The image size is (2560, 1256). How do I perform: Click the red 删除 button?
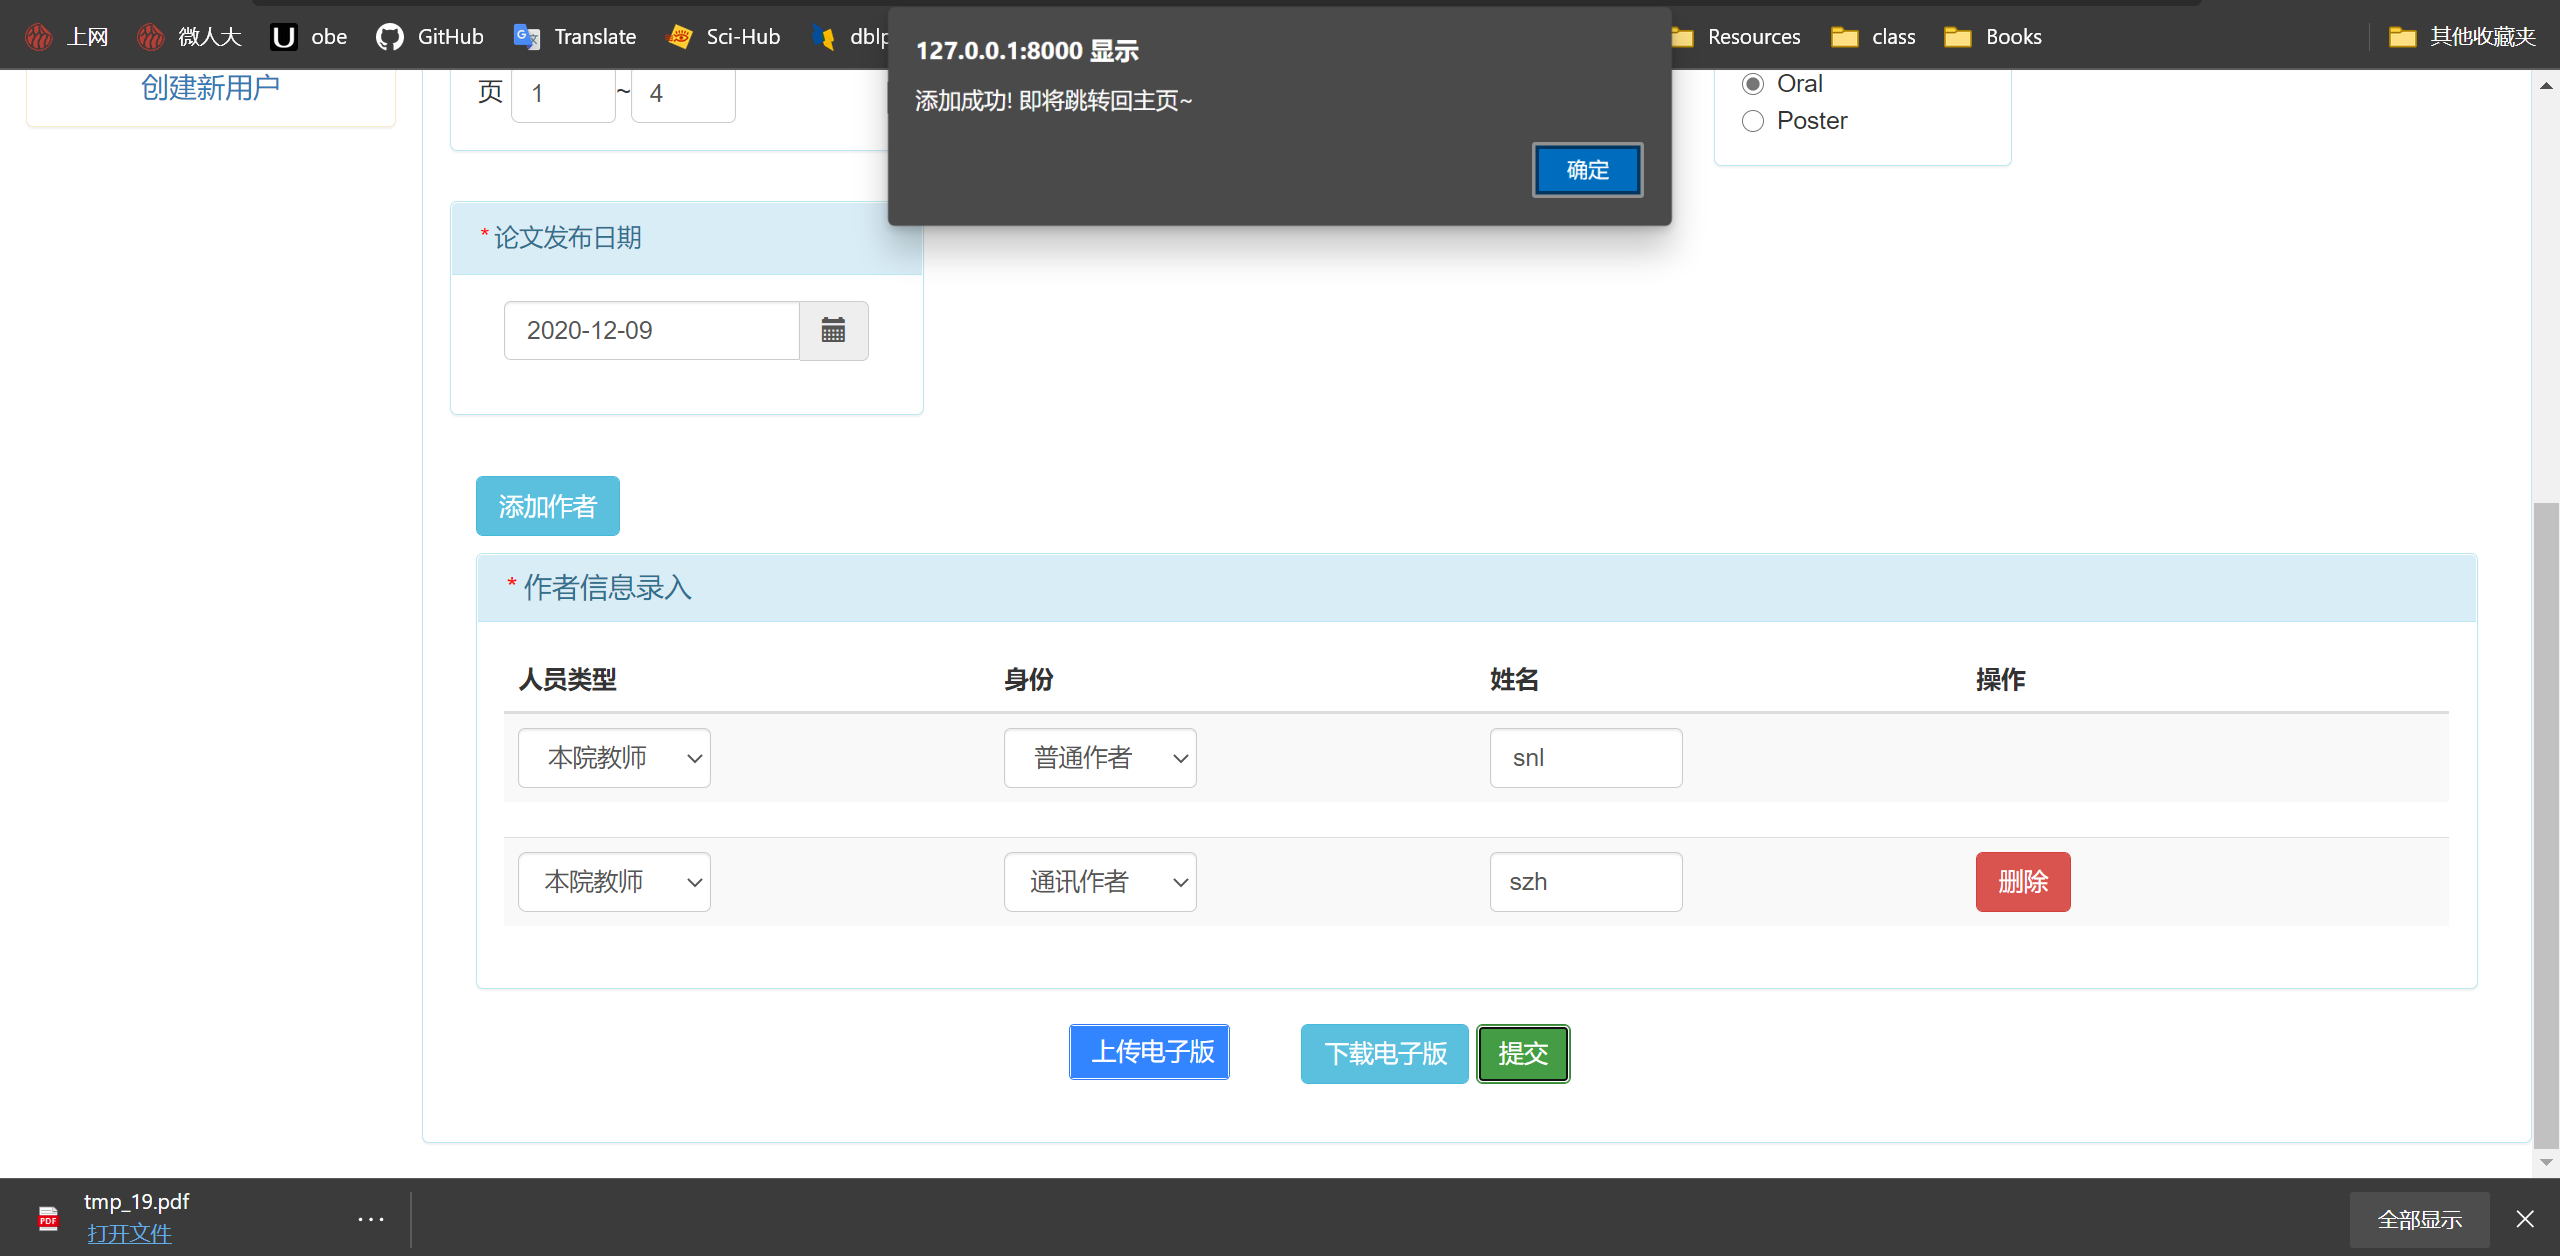click(x=2022, y=882)
